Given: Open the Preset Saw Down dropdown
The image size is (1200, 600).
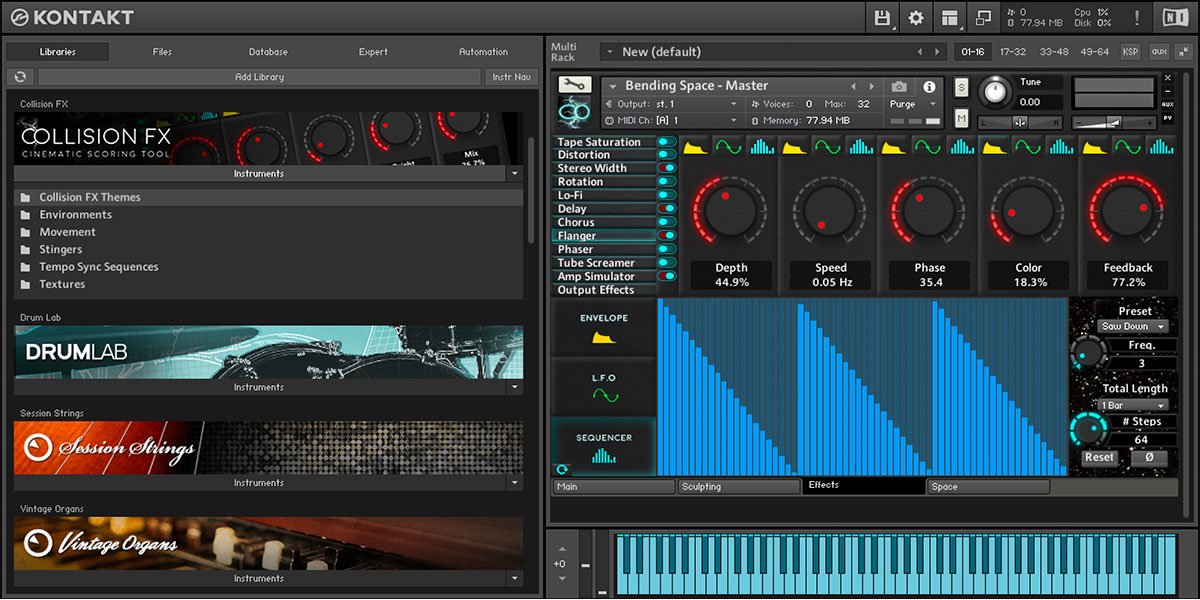Looking at the screenshot, I should (1132, 327).
